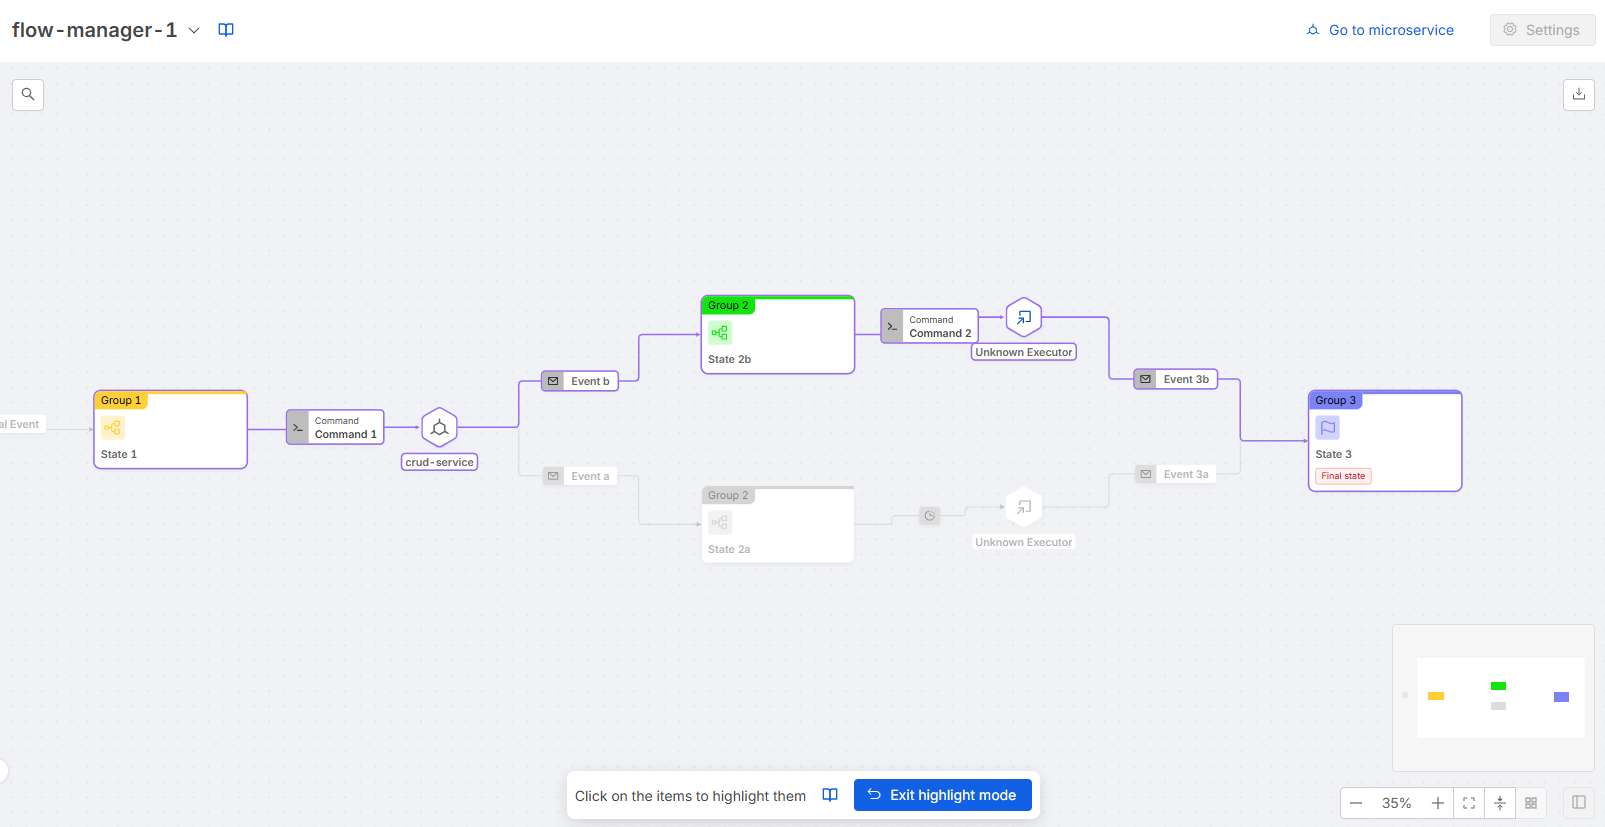This screenshot has height=827, width=1605.
Task: Toggle the grid layout view button
Action: coord(1531,803)
